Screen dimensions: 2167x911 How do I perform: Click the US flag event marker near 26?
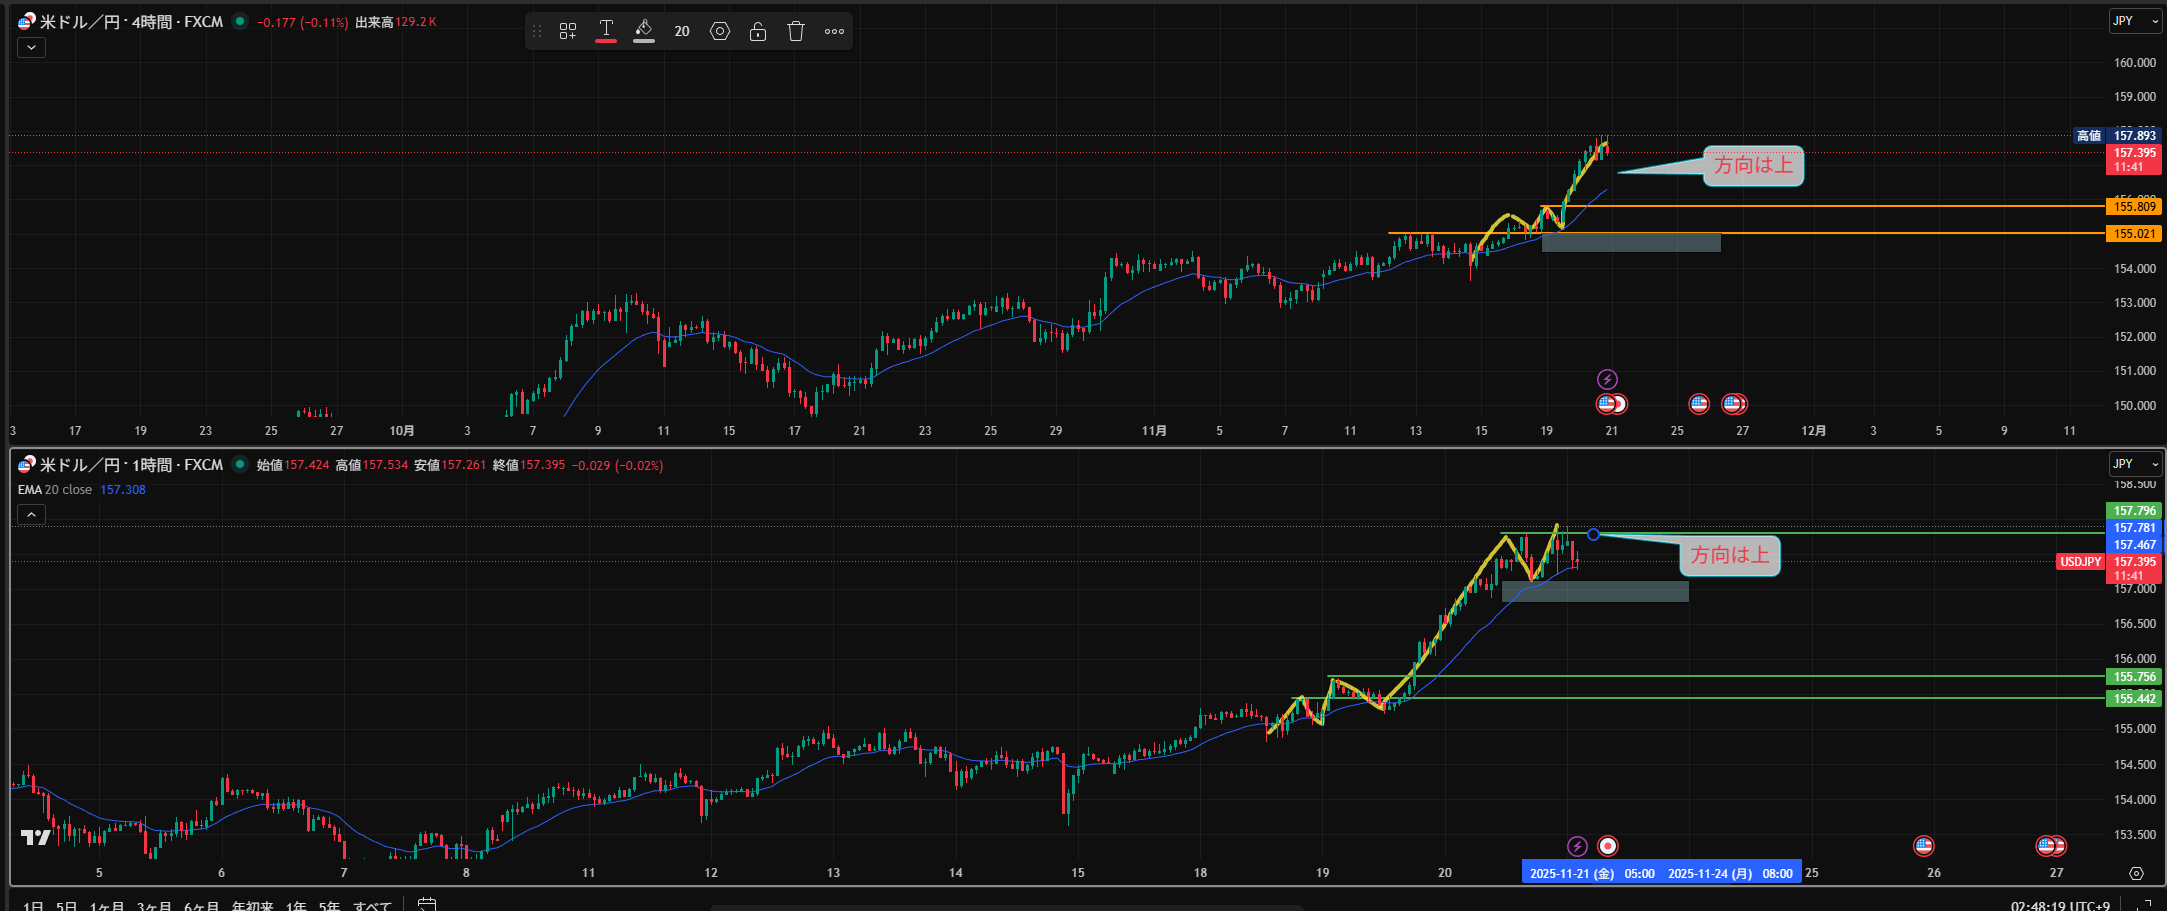pyautogui.click(x=1923, y=846)
